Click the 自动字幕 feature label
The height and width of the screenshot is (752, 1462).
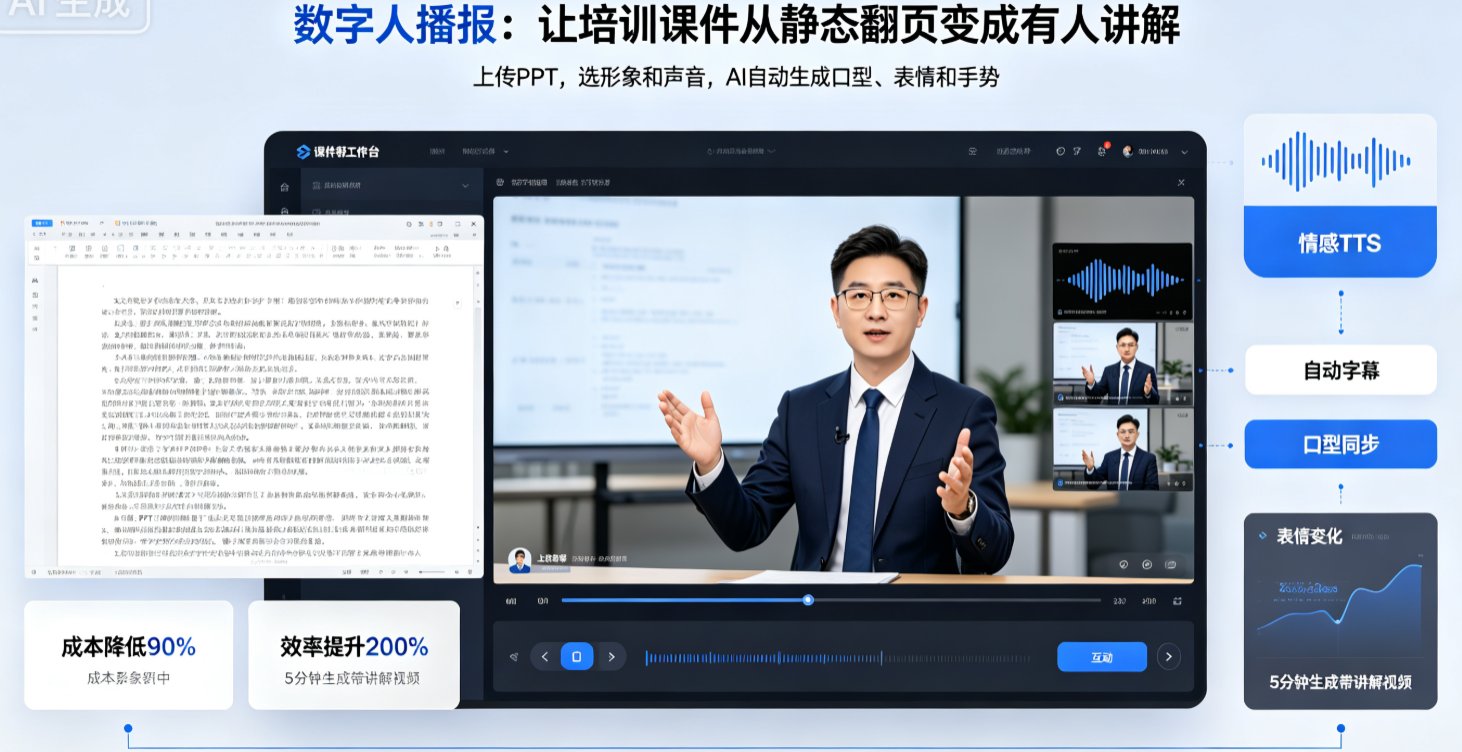click(1341, 370)
